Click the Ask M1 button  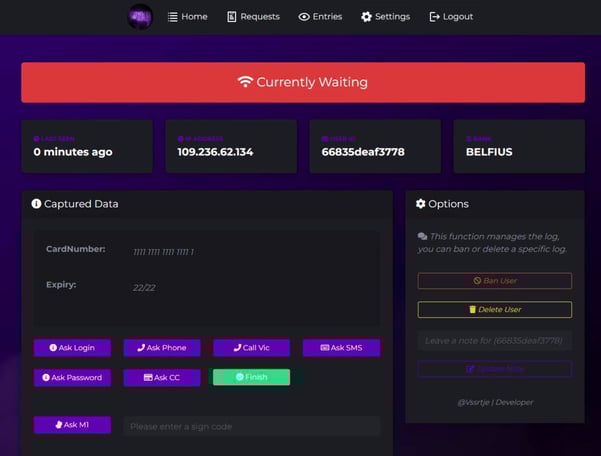click(x=72, y=425)
